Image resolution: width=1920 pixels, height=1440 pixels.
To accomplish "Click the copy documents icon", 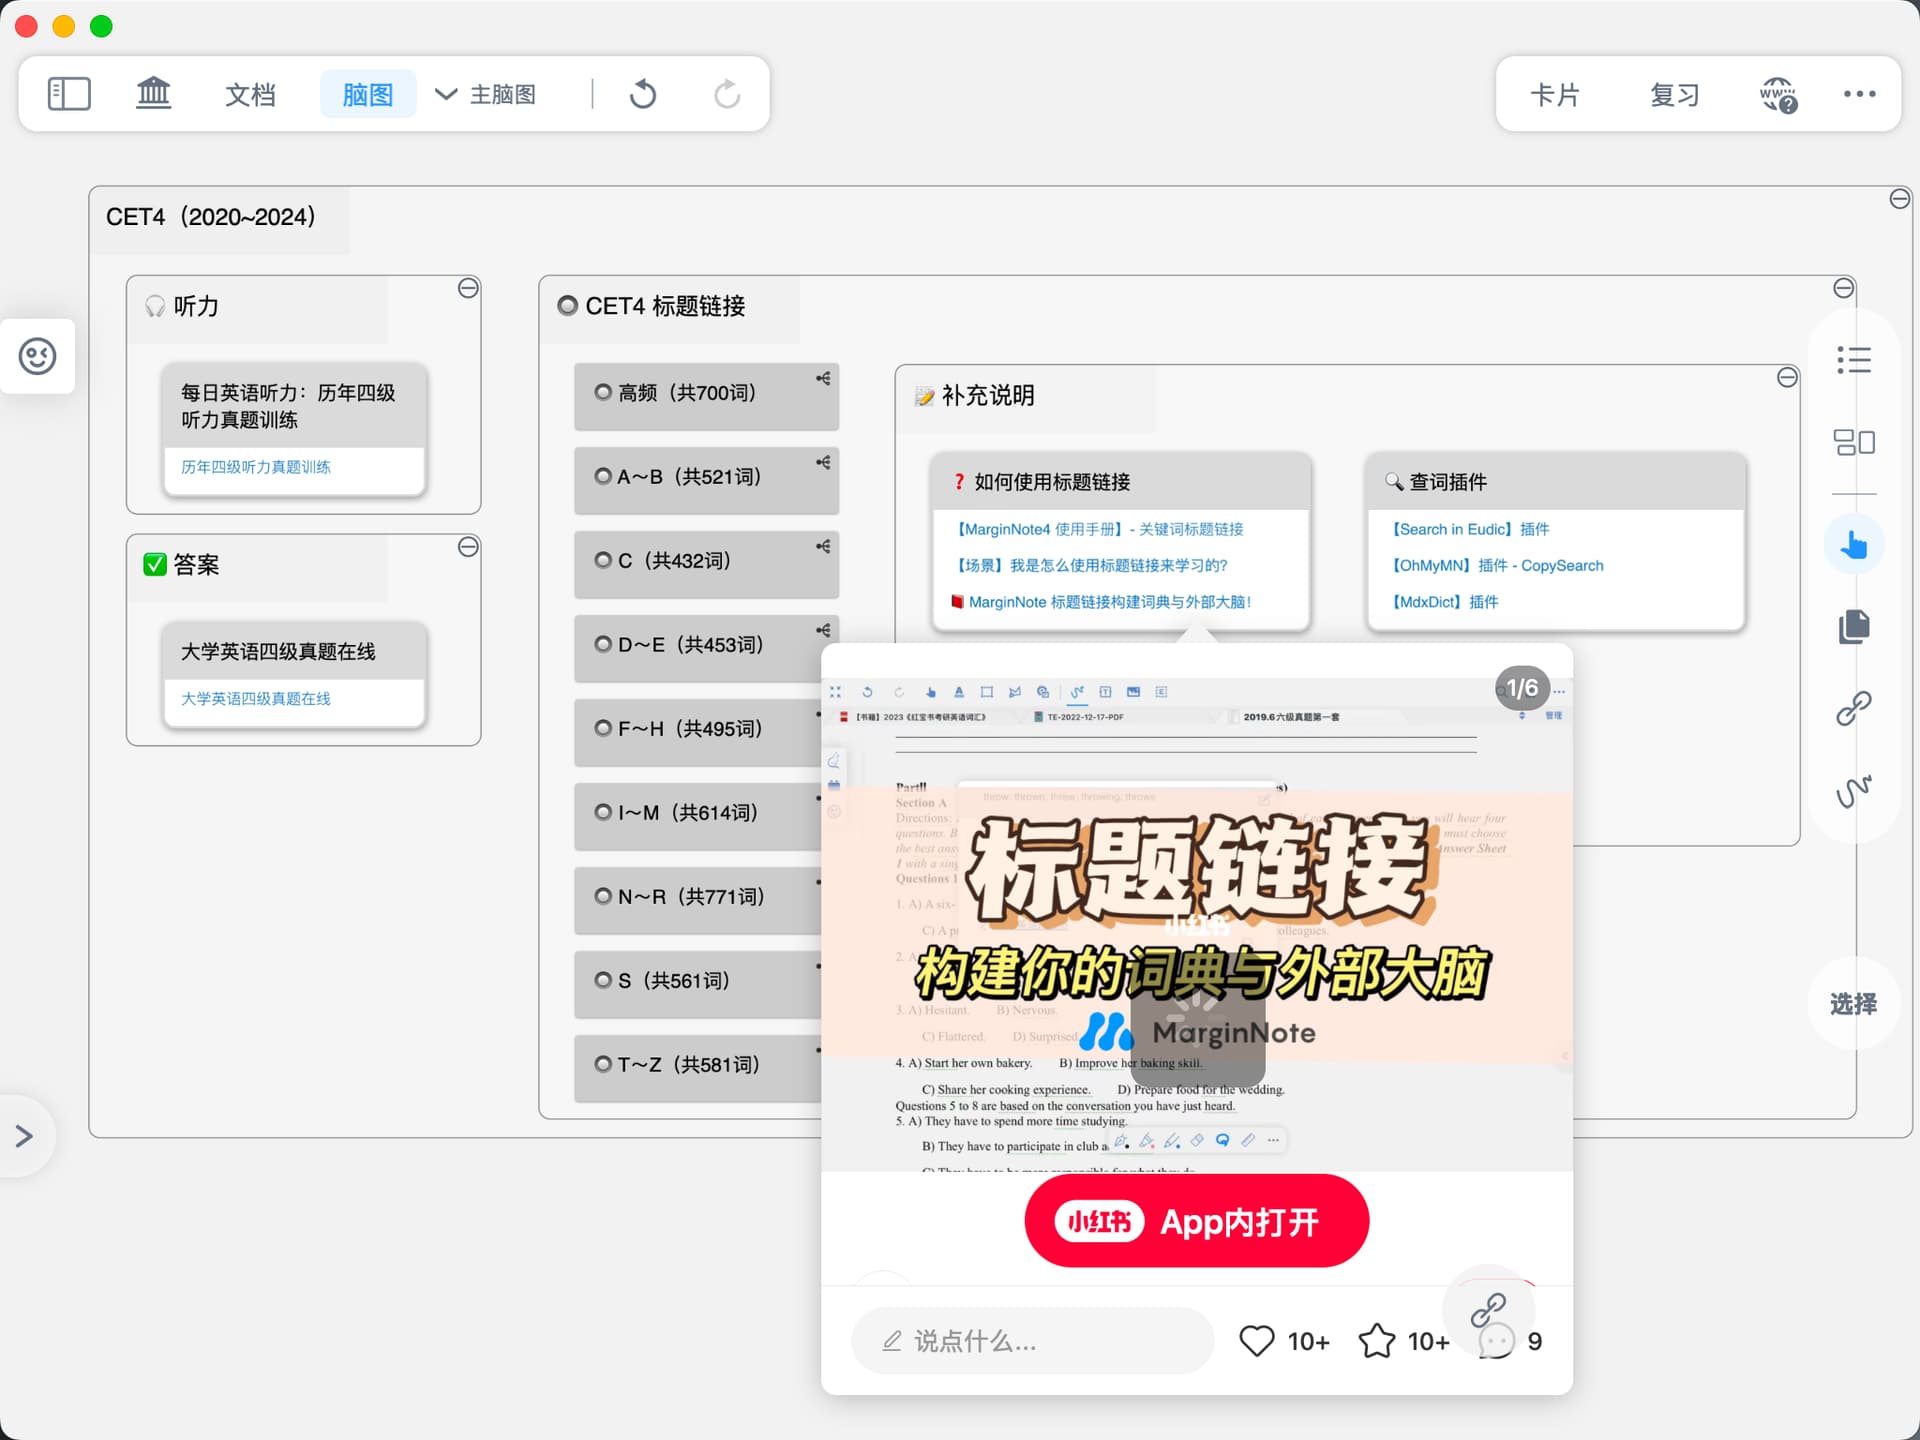I will 1853,626.
